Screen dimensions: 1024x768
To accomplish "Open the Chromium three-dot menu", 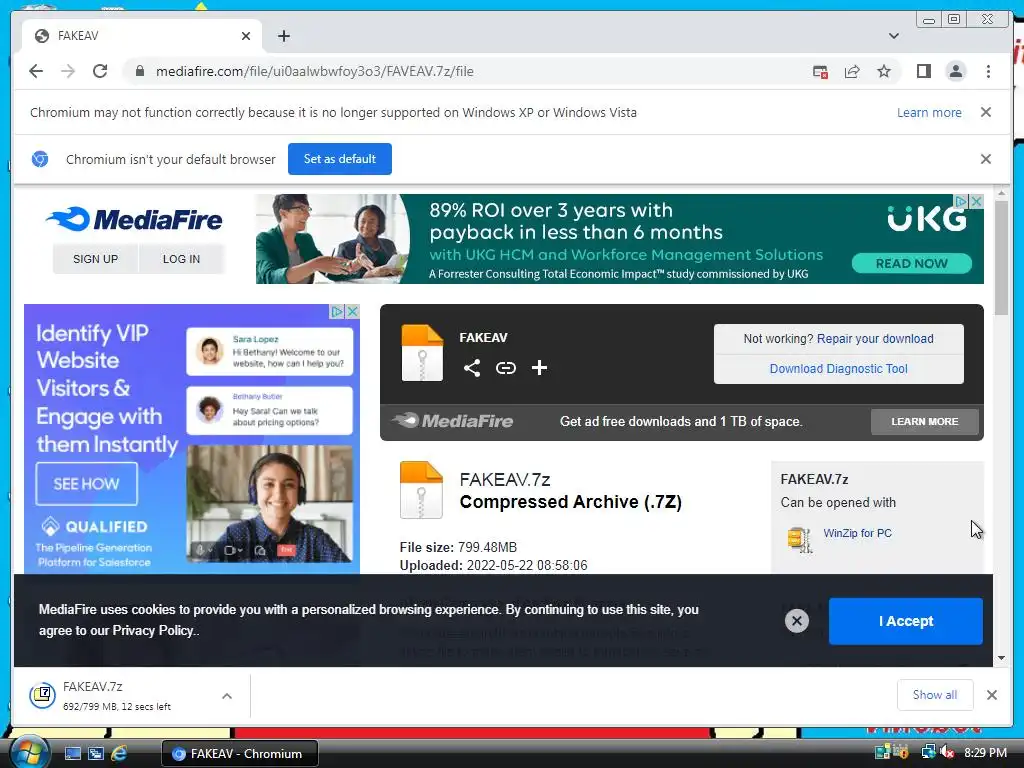I will (988, 71).
